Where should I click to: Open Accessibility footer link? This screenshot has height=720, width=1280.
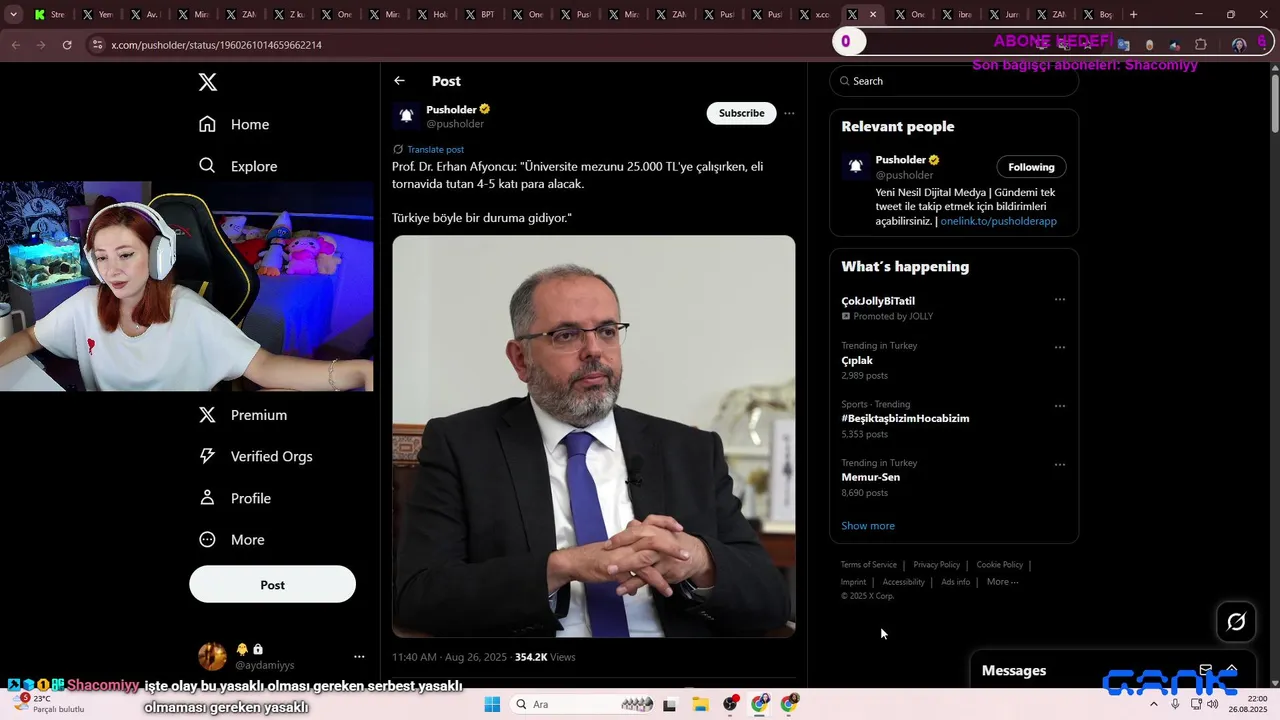[904, 582]
